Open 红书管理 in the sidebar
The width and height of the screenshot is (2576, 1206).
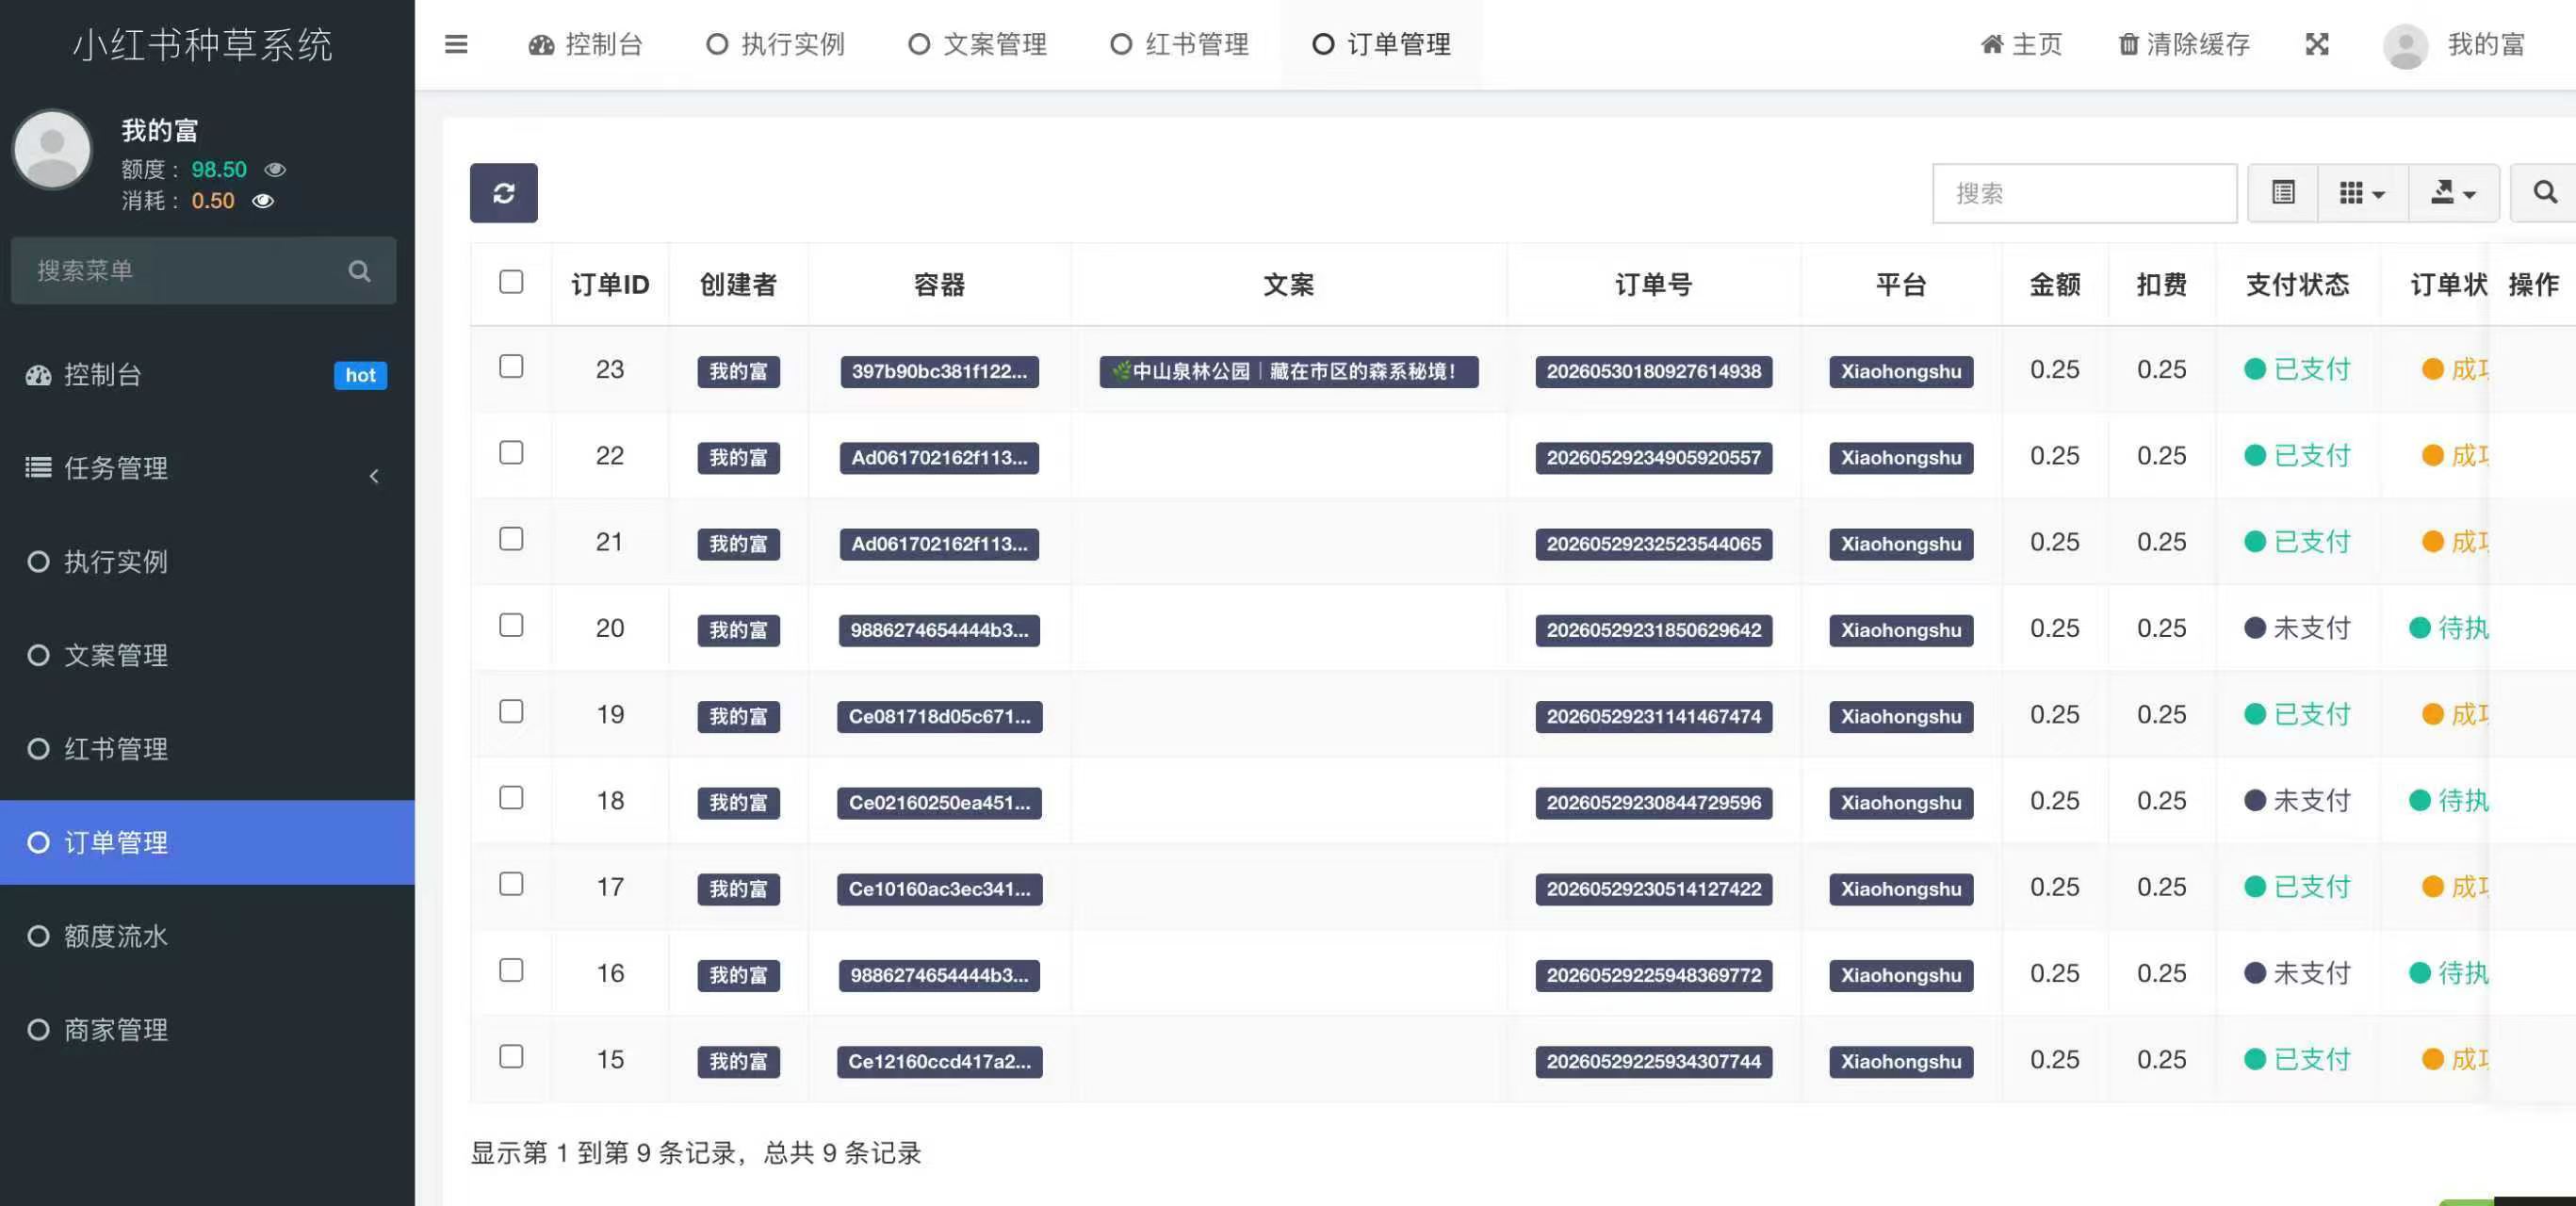(x=207, y=749)
